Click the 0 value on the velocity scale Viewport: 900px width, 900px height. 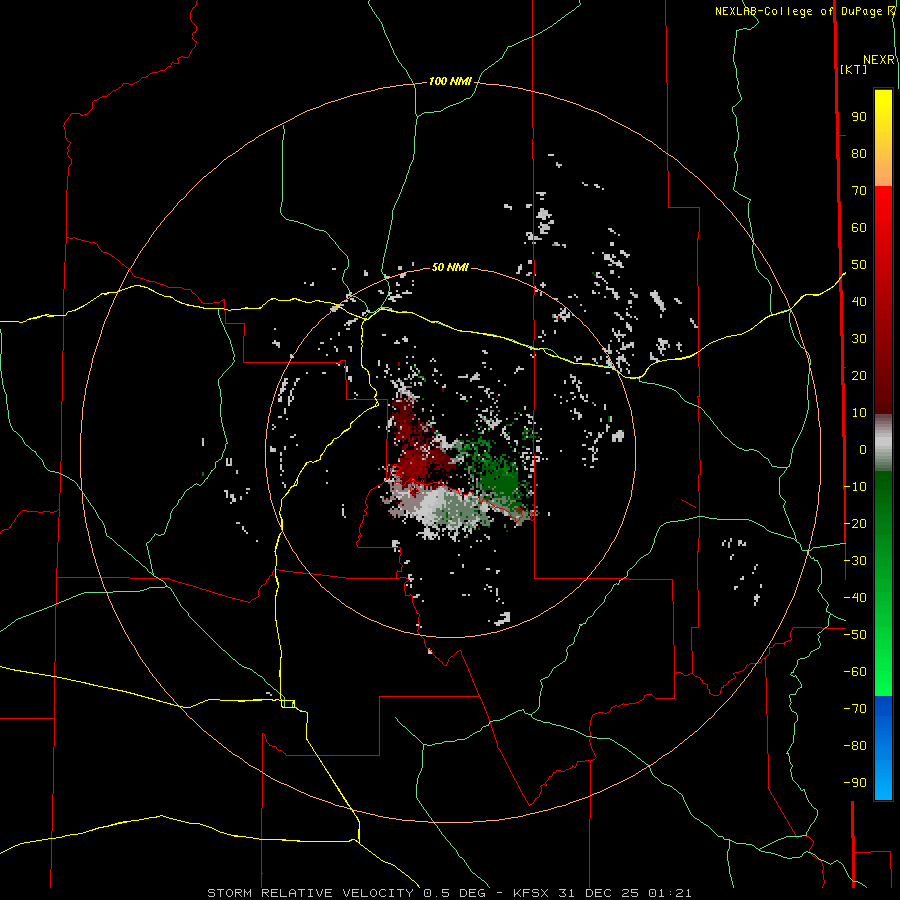[863, 450]
